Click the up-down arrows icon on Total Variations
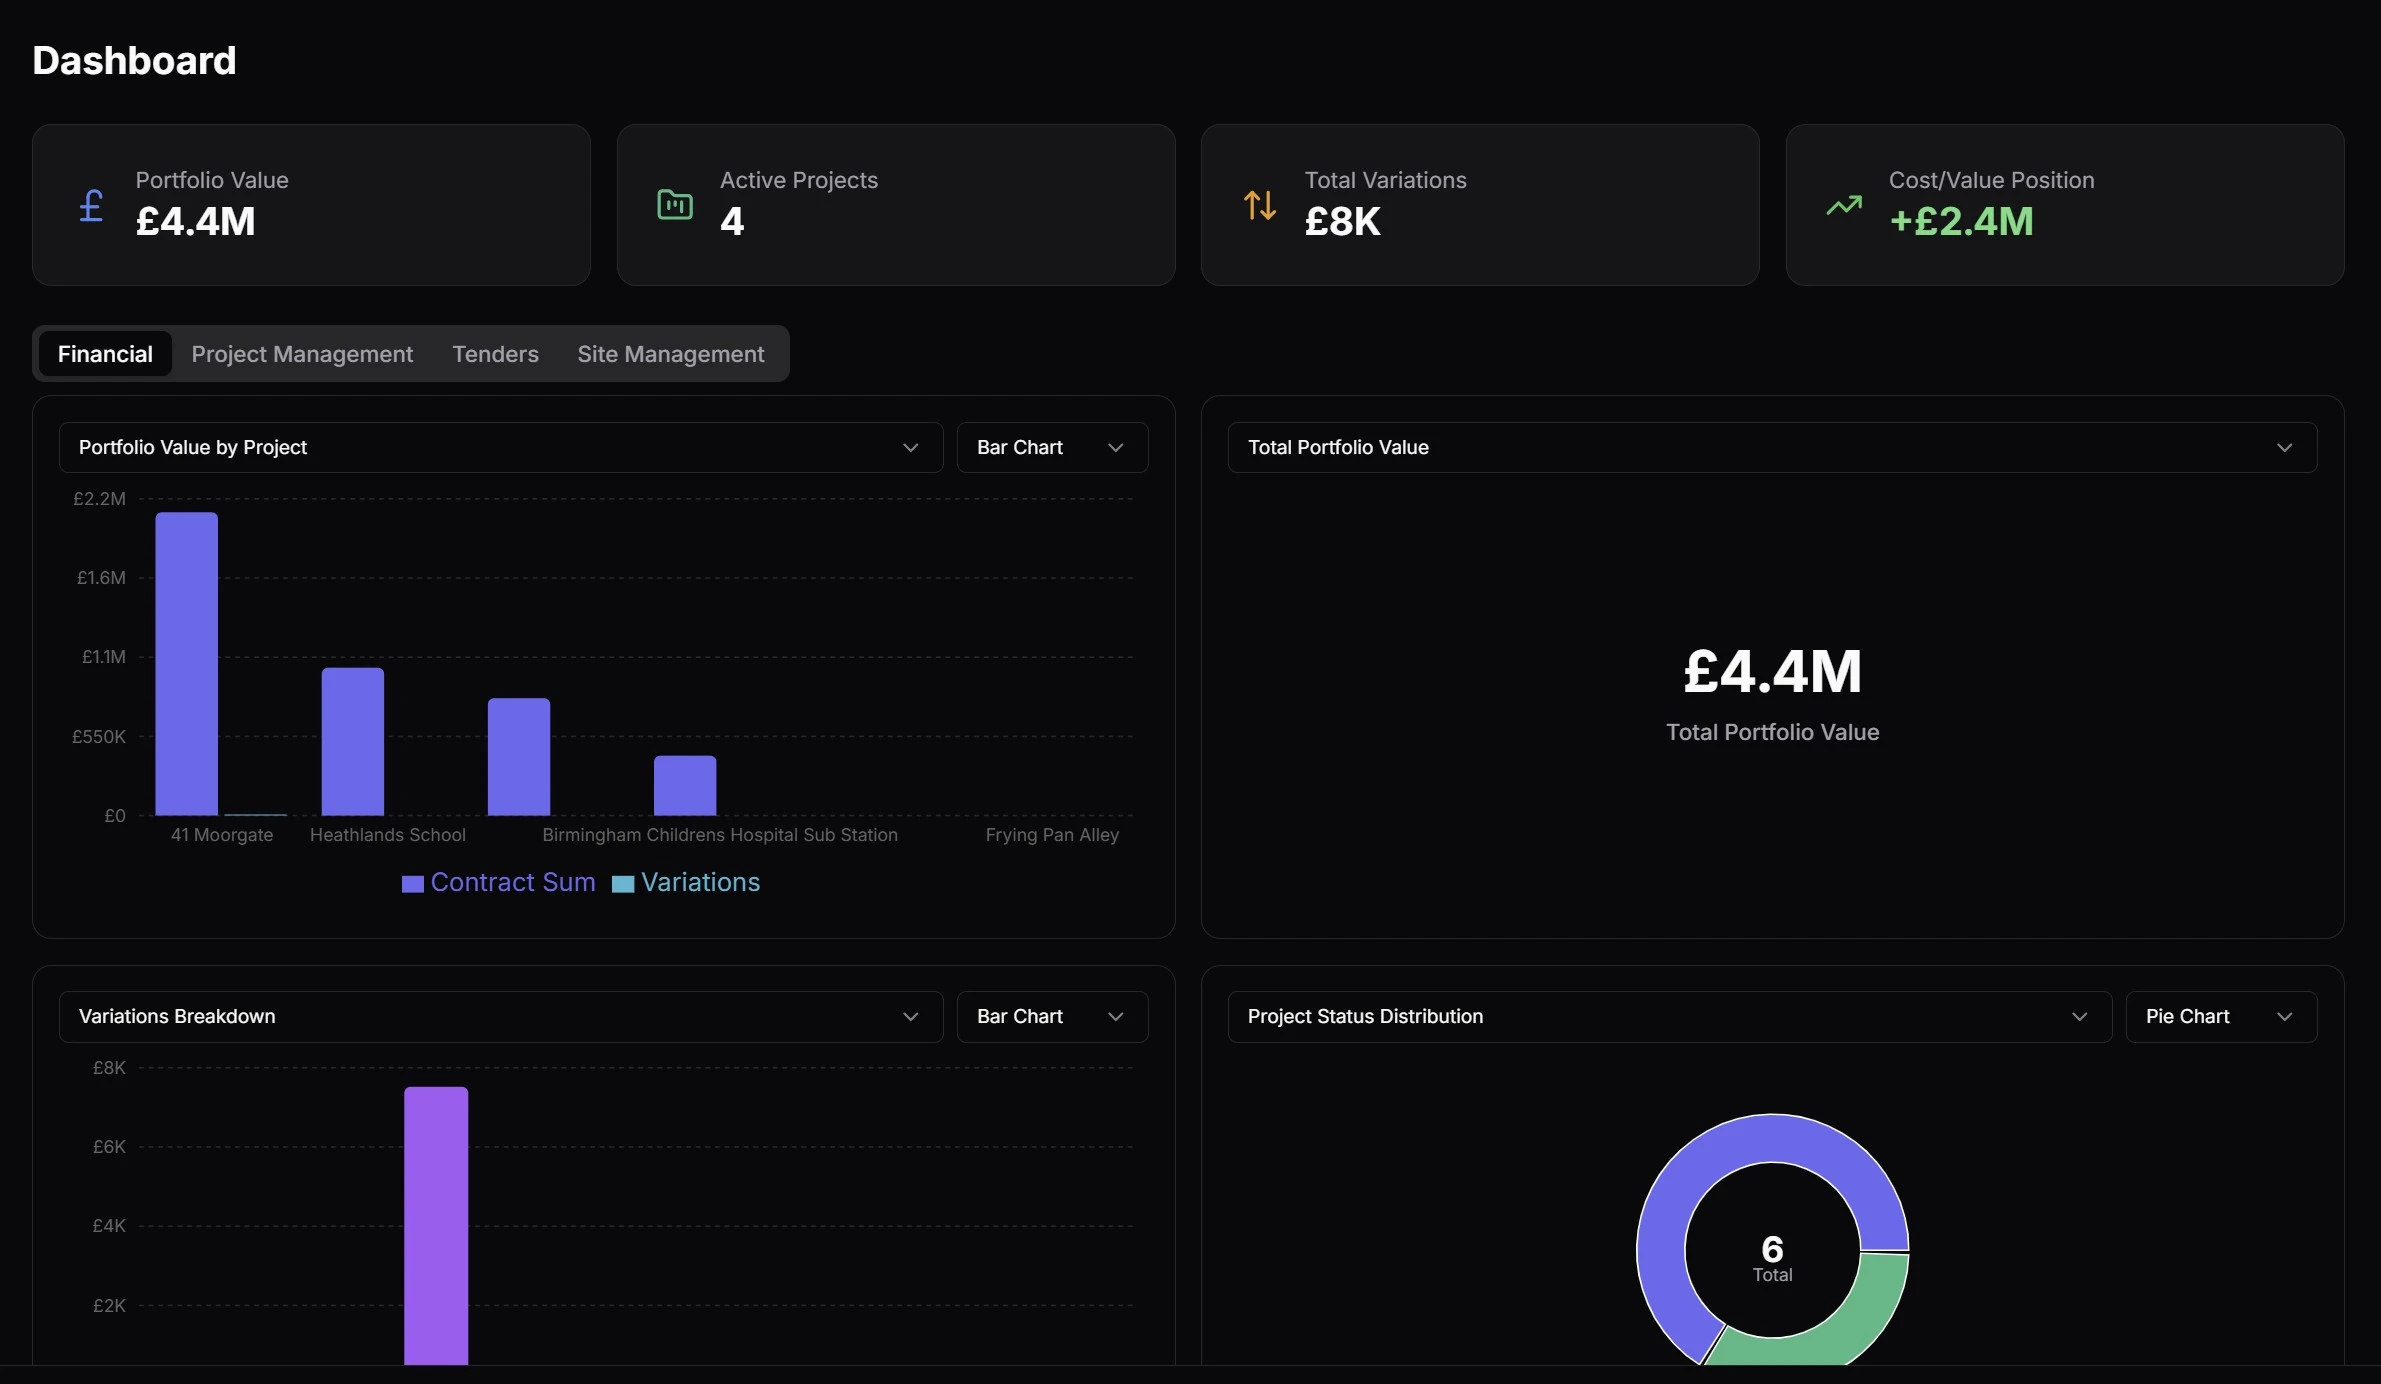Screen dimensions: 2381x1384 (1259, 204)
